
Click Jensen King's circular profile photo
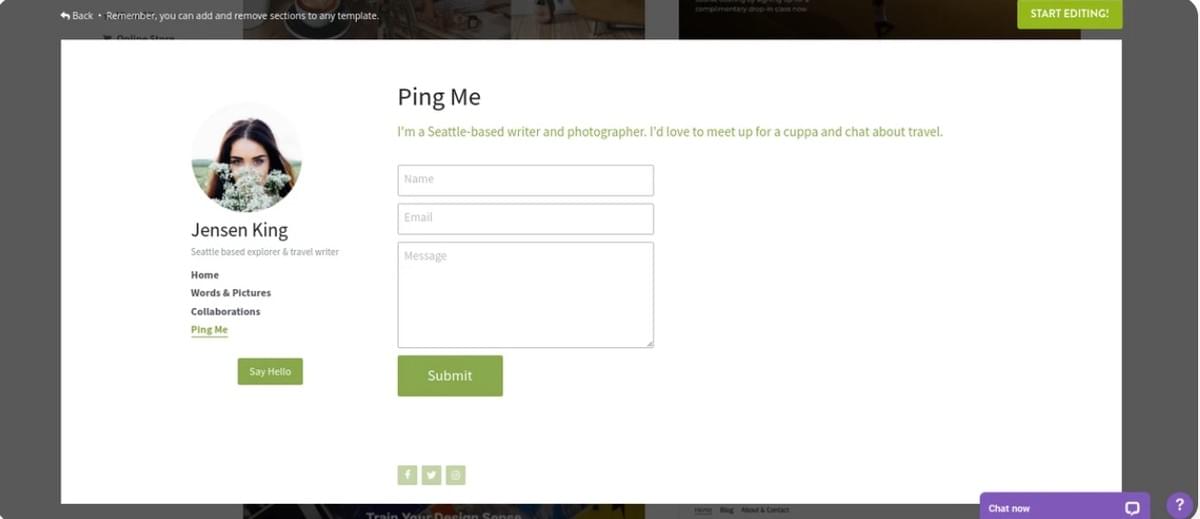pos(246,158)
